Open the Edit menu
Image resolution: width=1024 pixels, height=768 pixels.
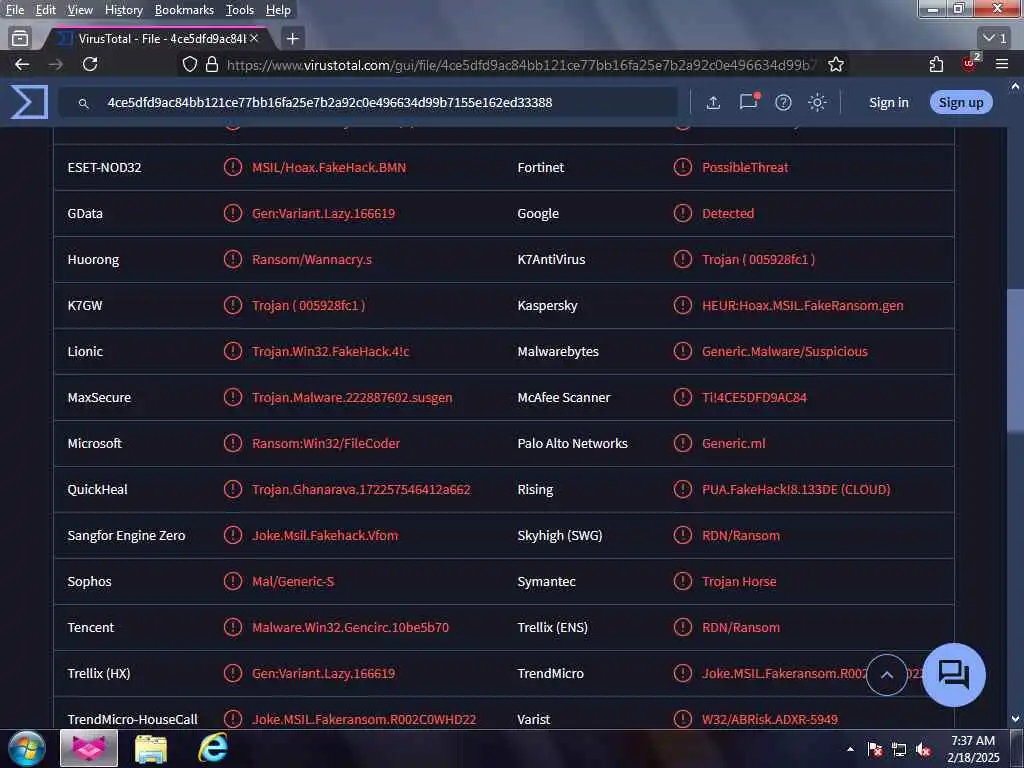point(45,10)
